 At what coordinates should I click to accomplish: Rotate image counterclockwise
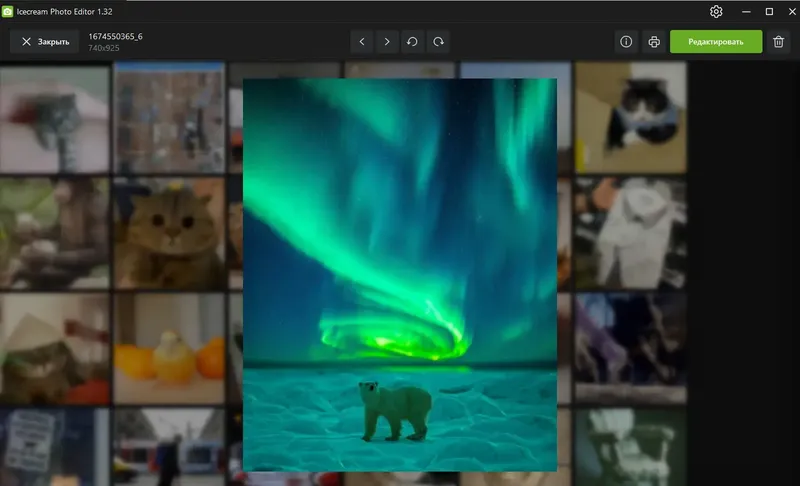point(412,42)
